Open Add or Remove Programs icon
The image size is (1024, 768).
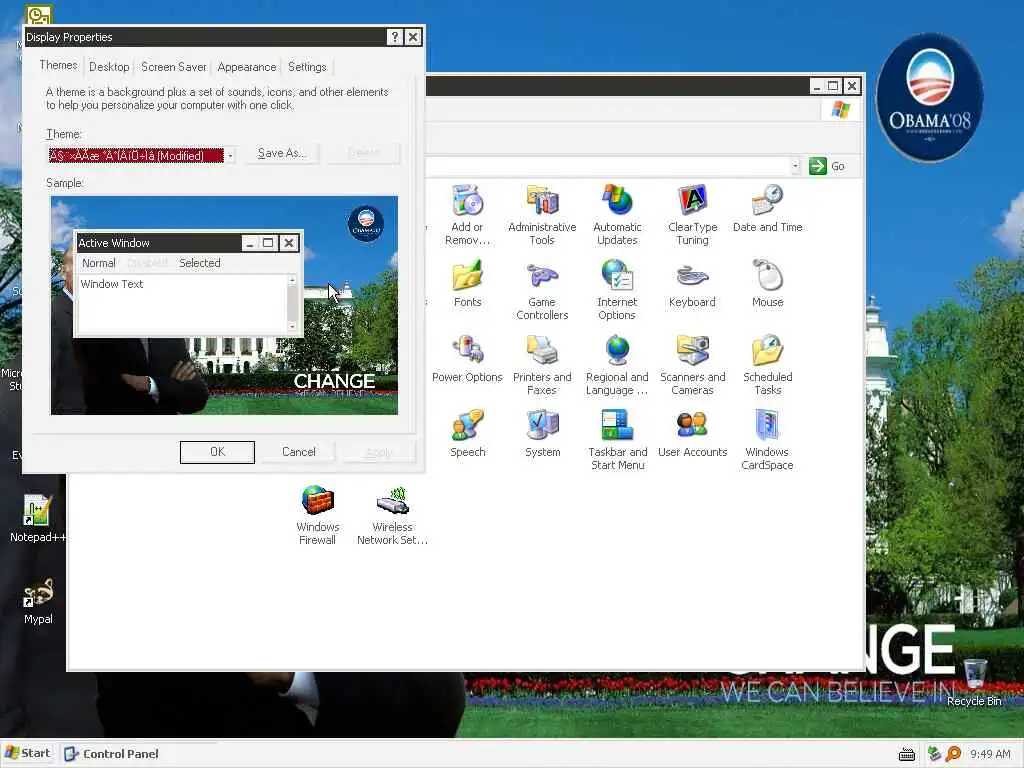coord(468,215)
